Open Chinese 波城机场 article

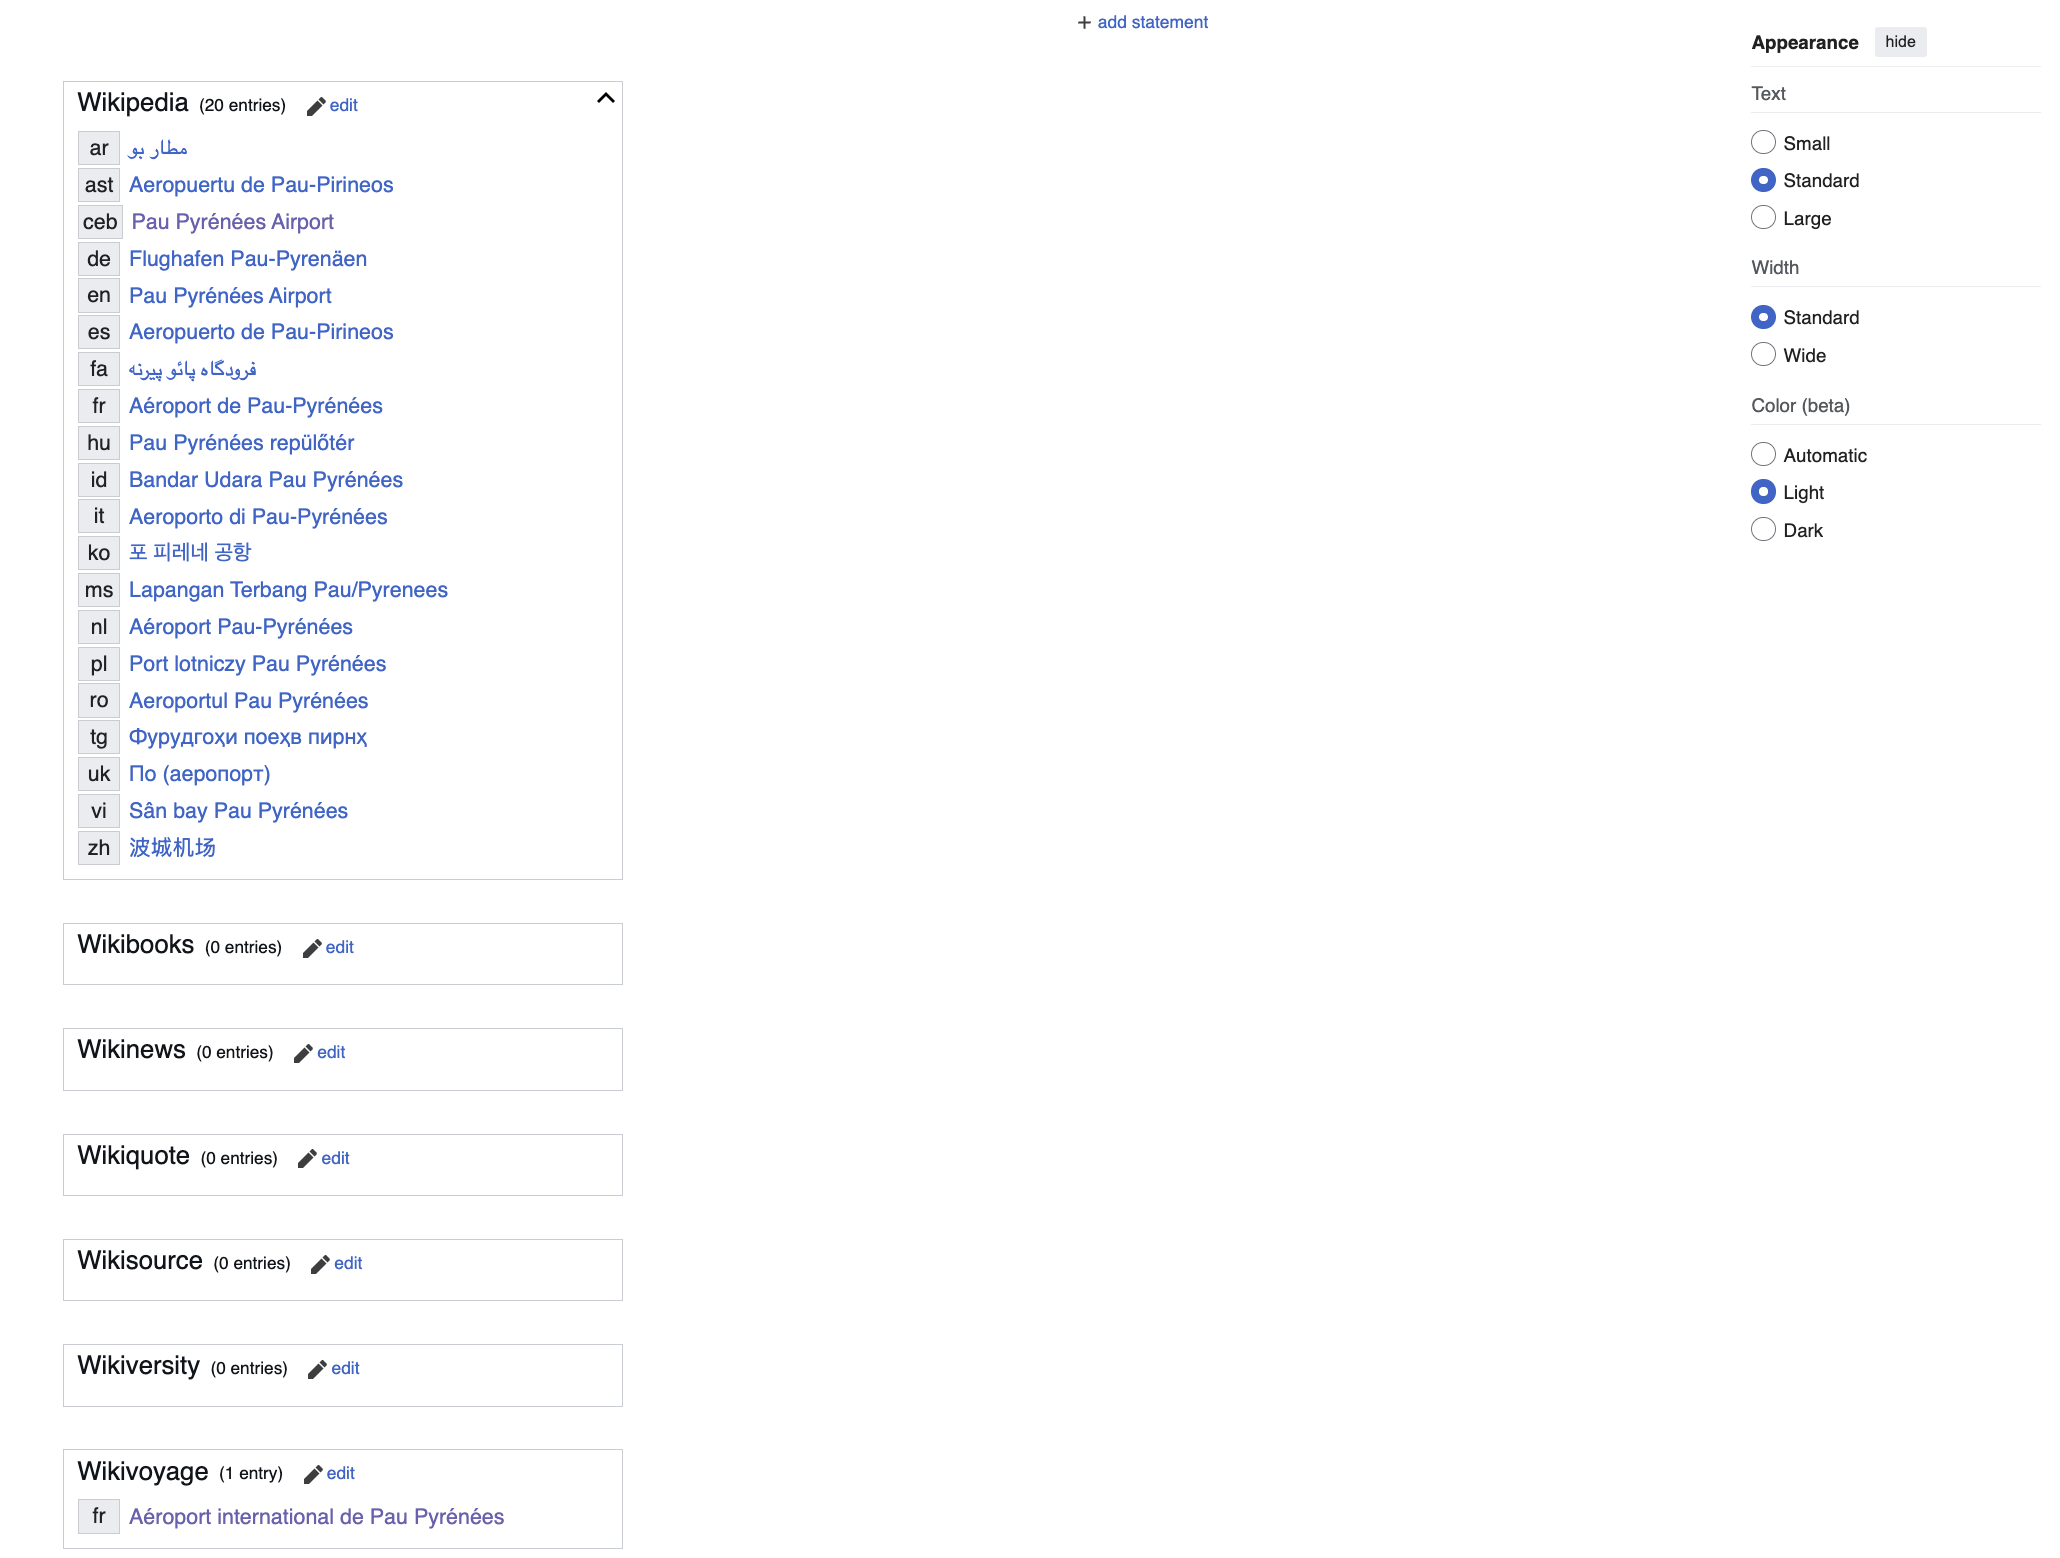tap(172, 848)
